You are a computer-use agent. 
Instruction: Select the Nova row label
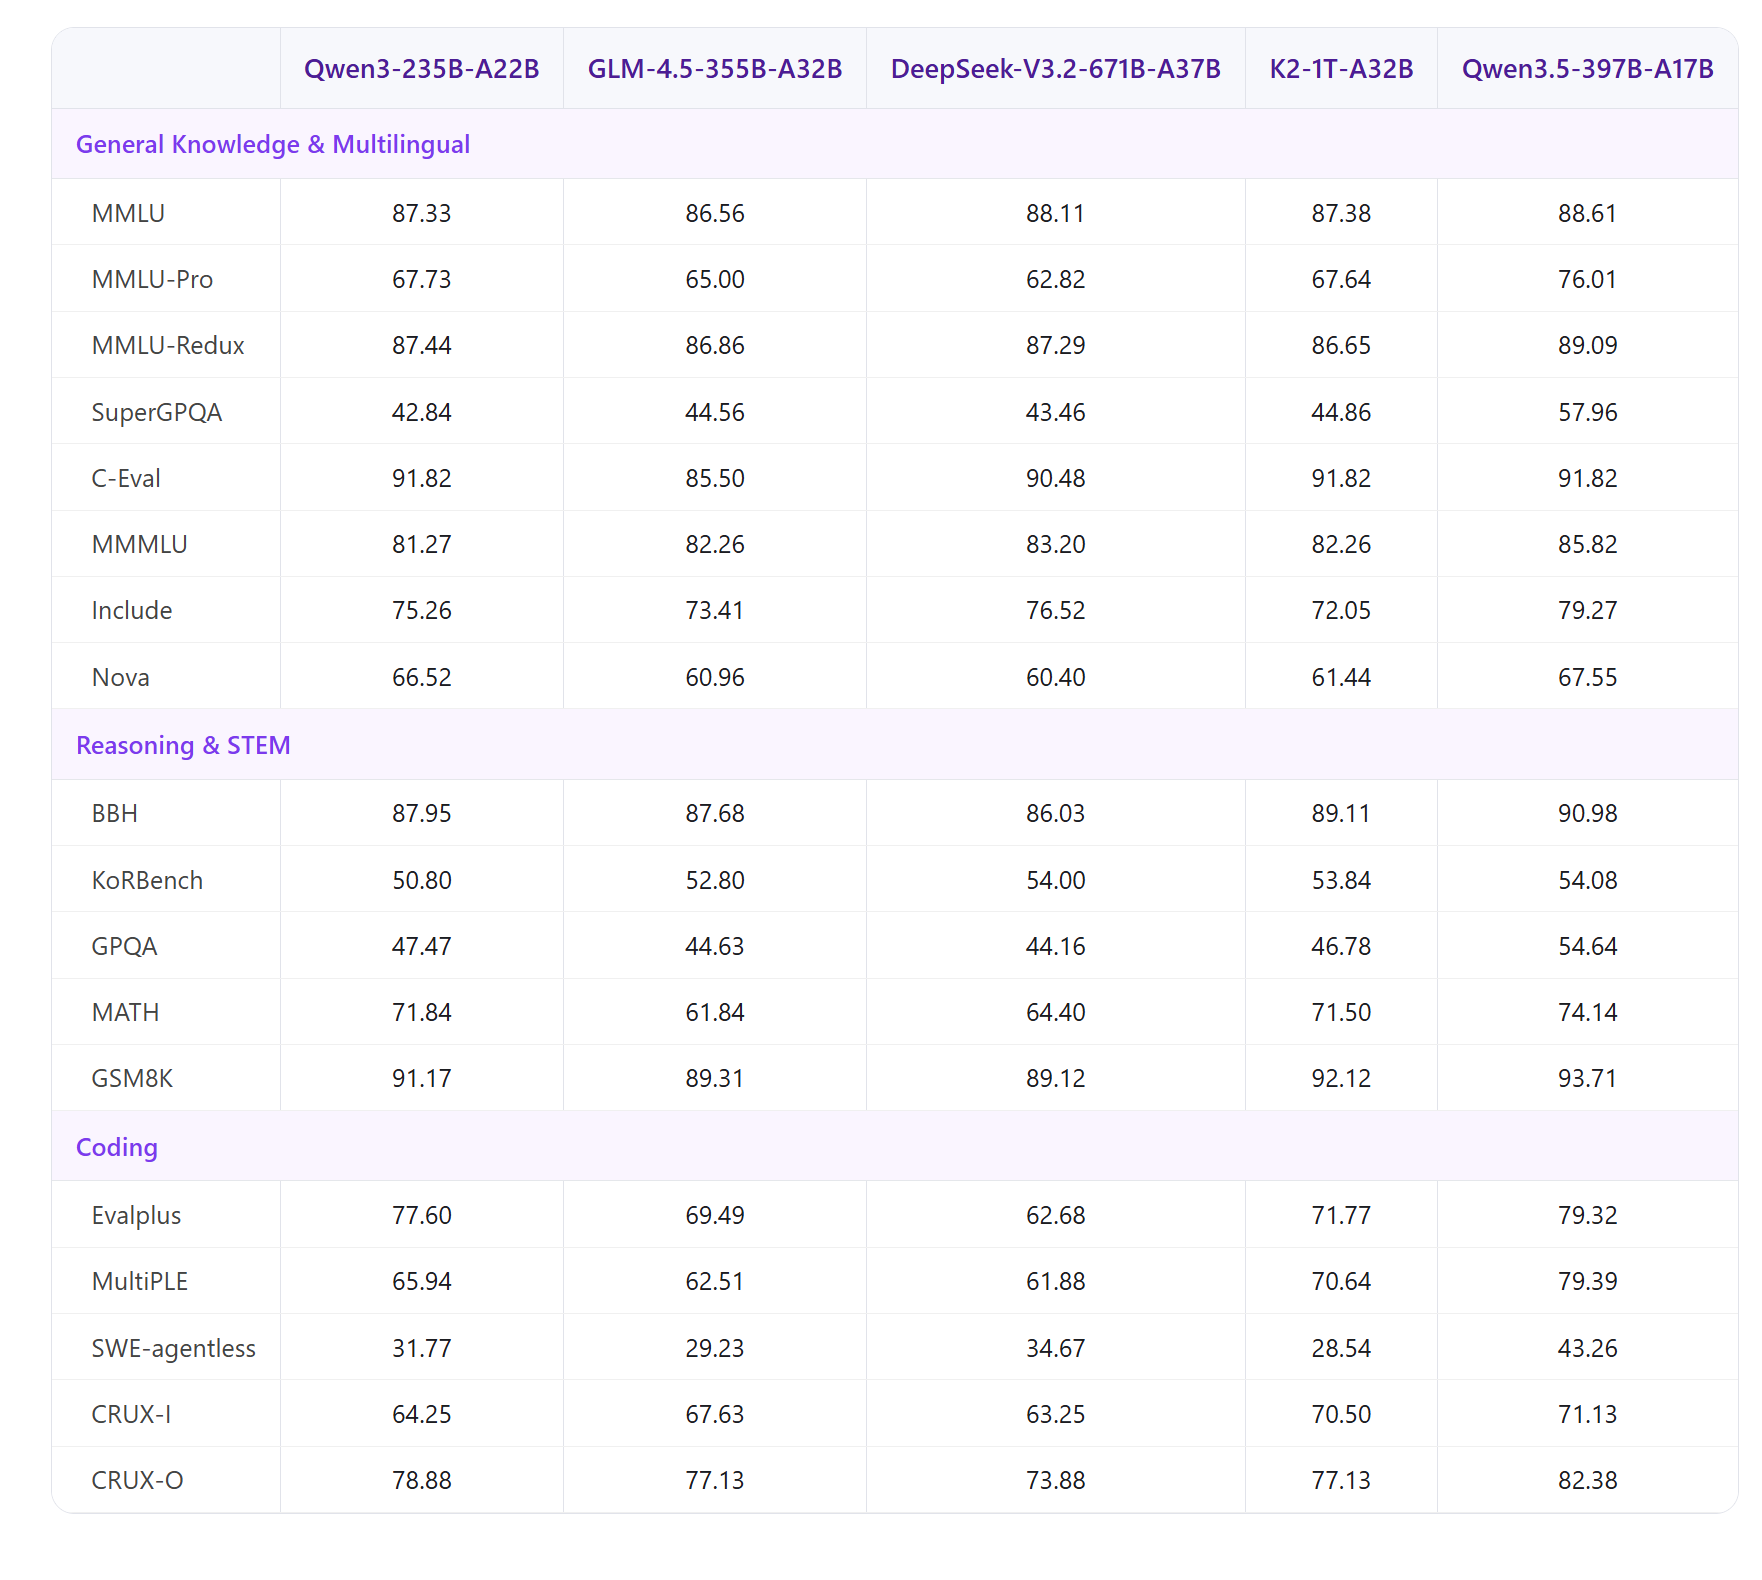120,678
